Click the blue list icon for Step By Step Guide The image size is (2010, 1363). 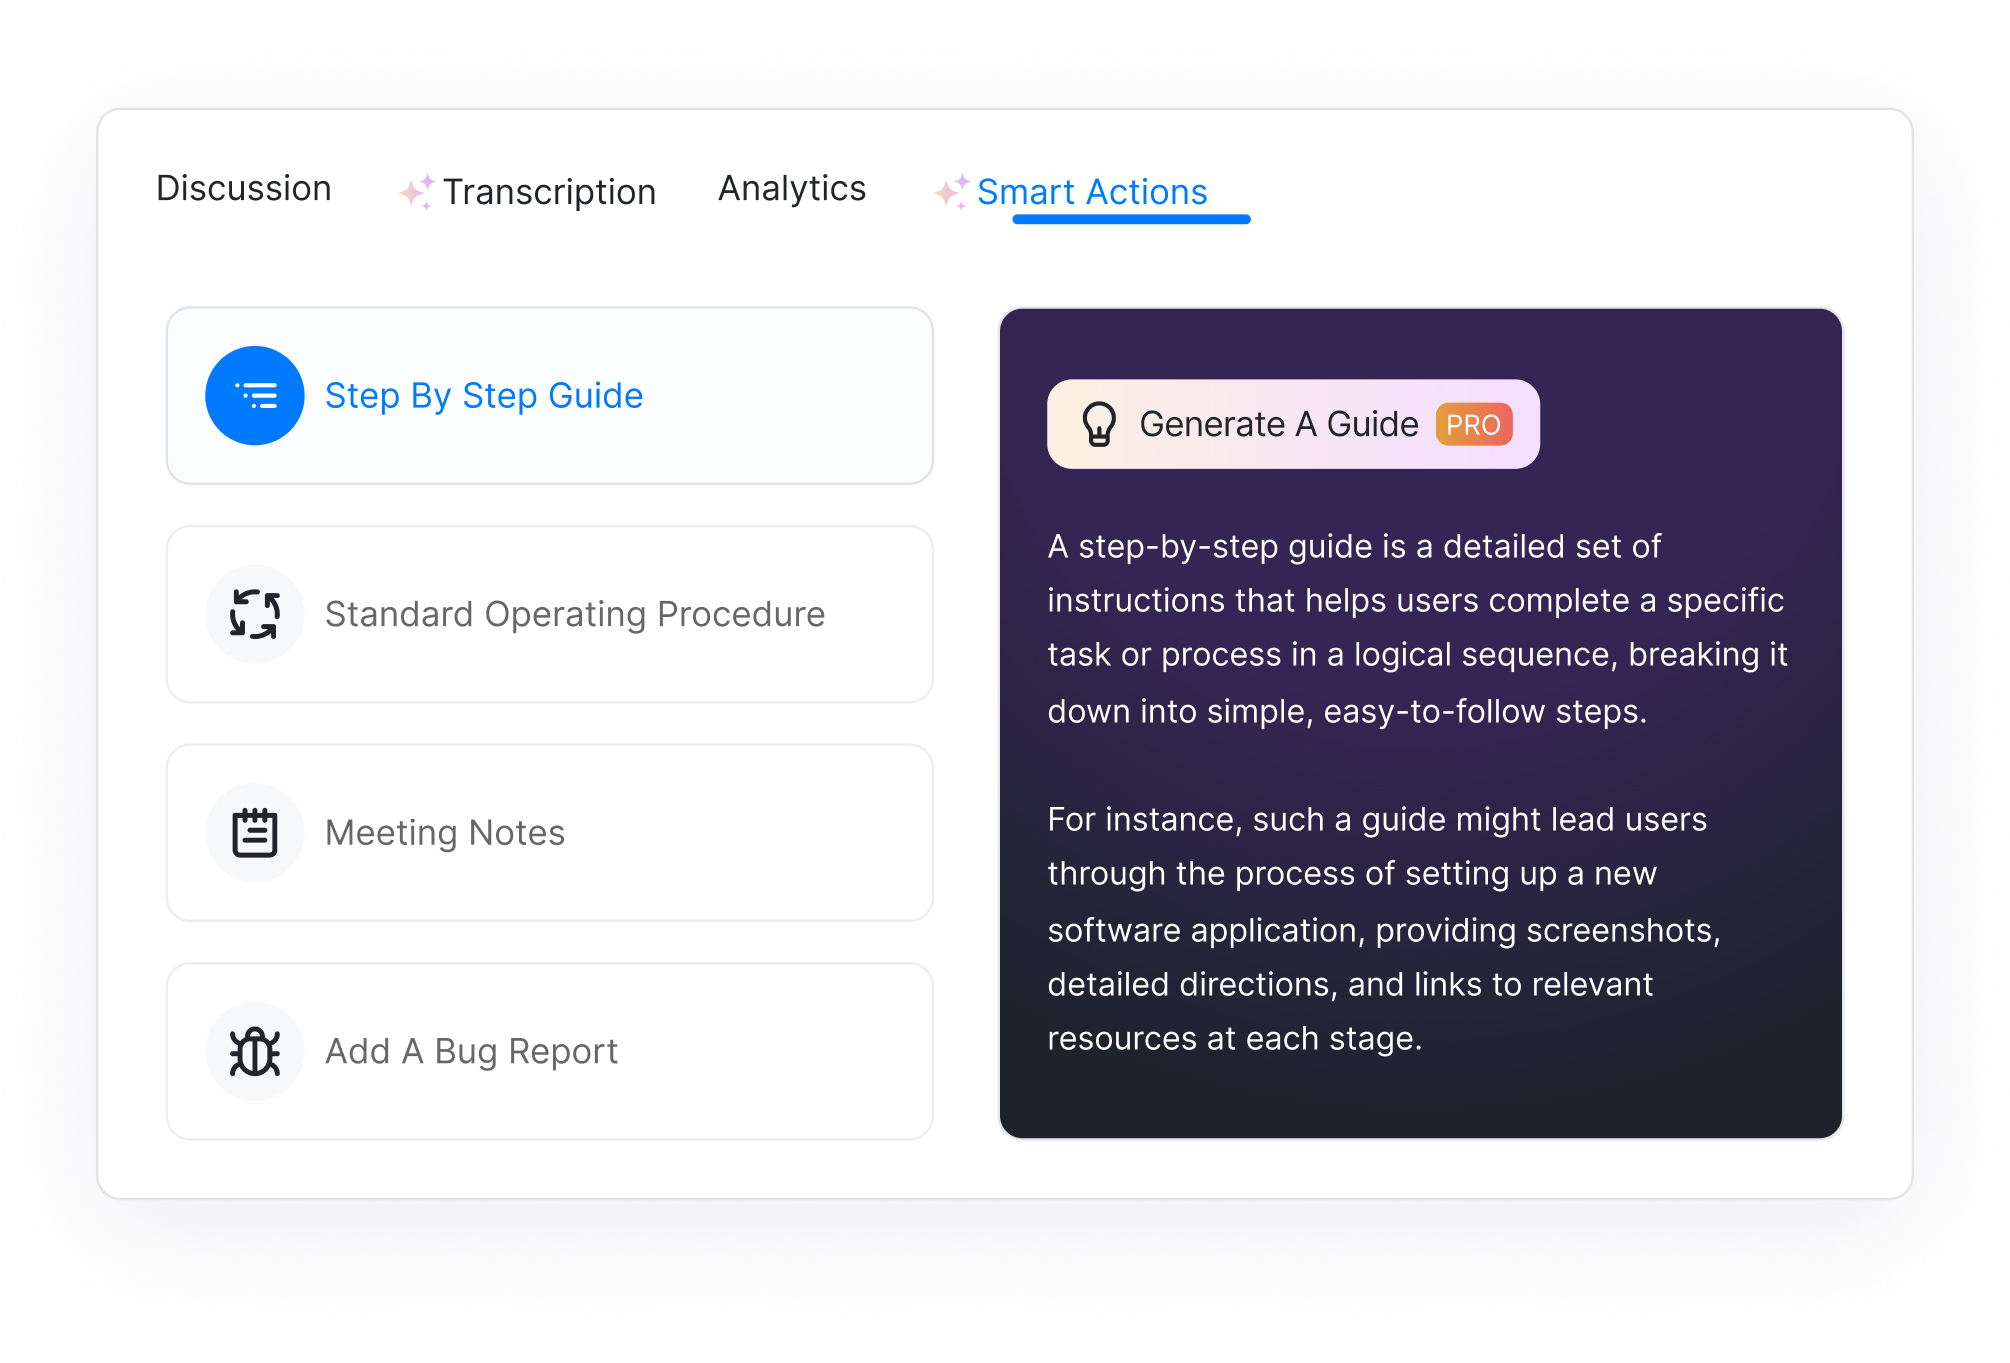click(254, 396)
